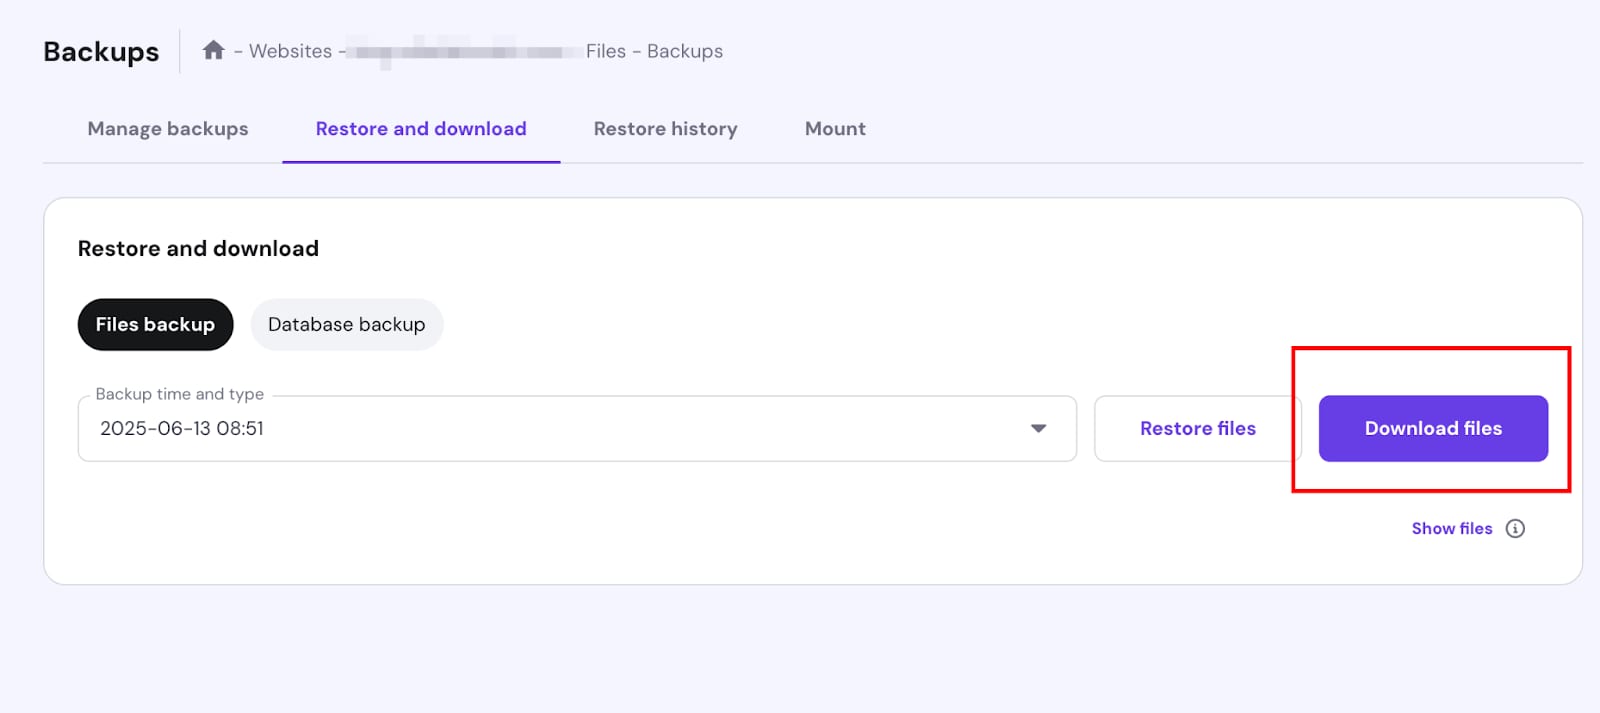The image size is (1600, 713).
Task: Click the Show files link
Action: [x=1451, y=529]
